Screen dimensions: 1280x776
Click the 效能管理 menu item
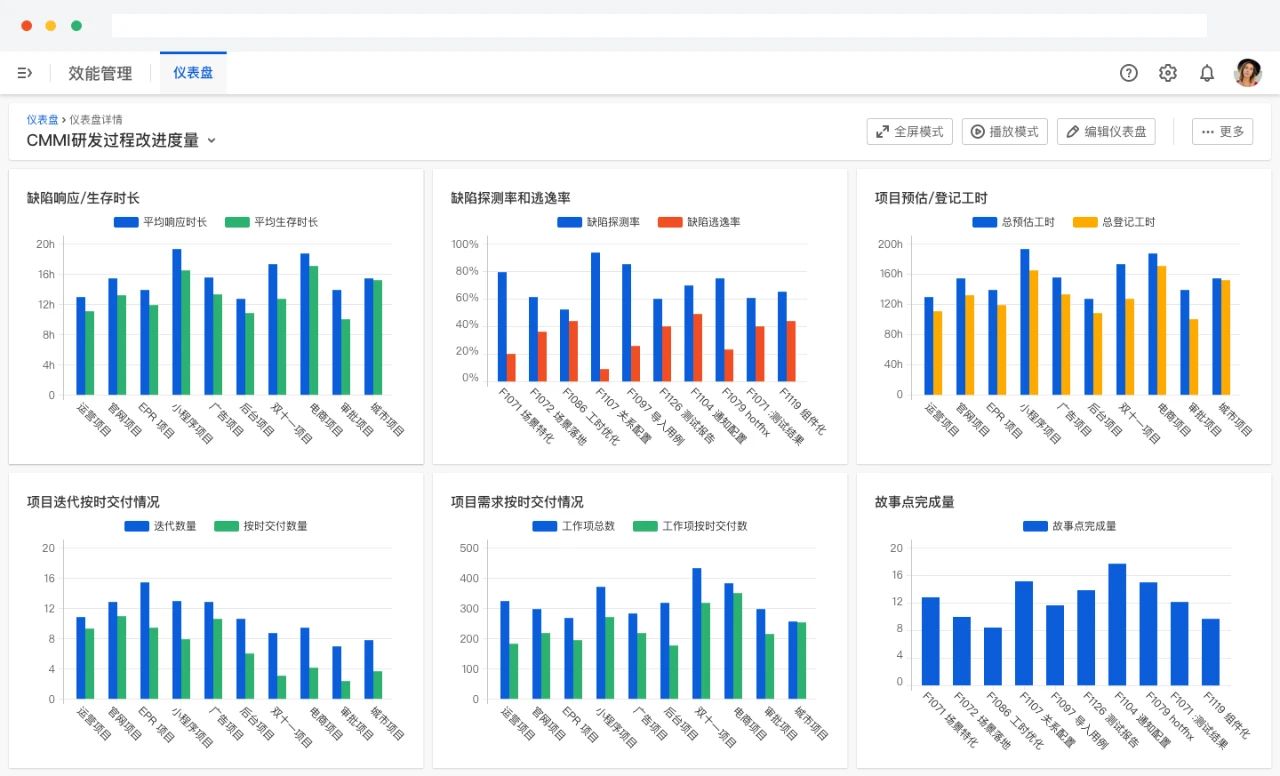pyautogui.click(x=98, y=72)
